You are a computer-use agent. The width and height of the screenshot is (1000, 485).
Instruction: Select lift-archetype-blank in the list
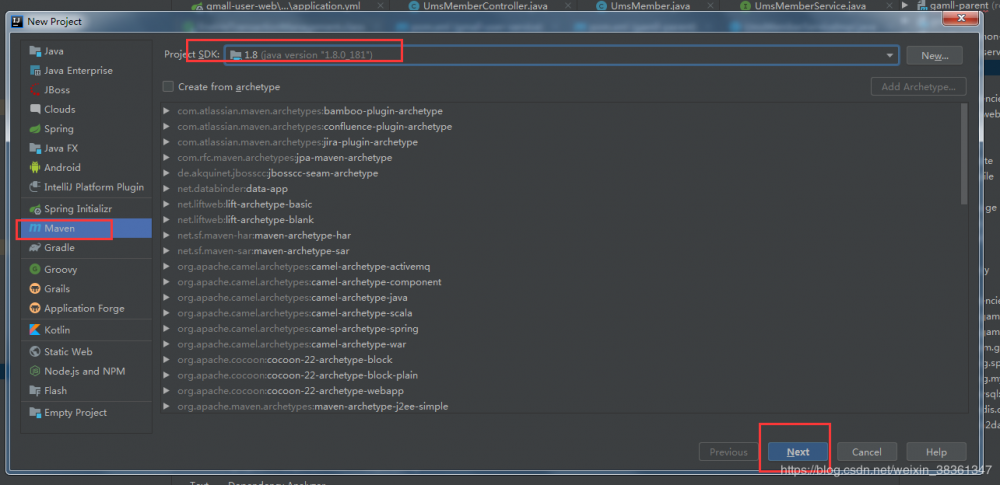246,220
